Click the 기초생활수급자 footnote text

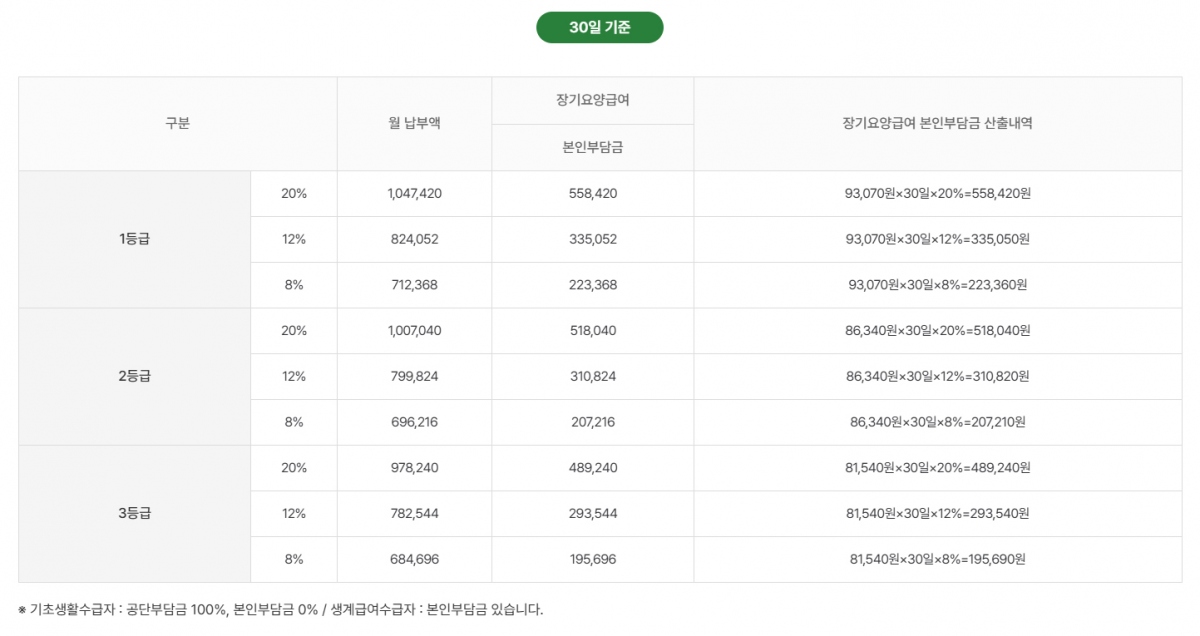(x=280, y=610)
